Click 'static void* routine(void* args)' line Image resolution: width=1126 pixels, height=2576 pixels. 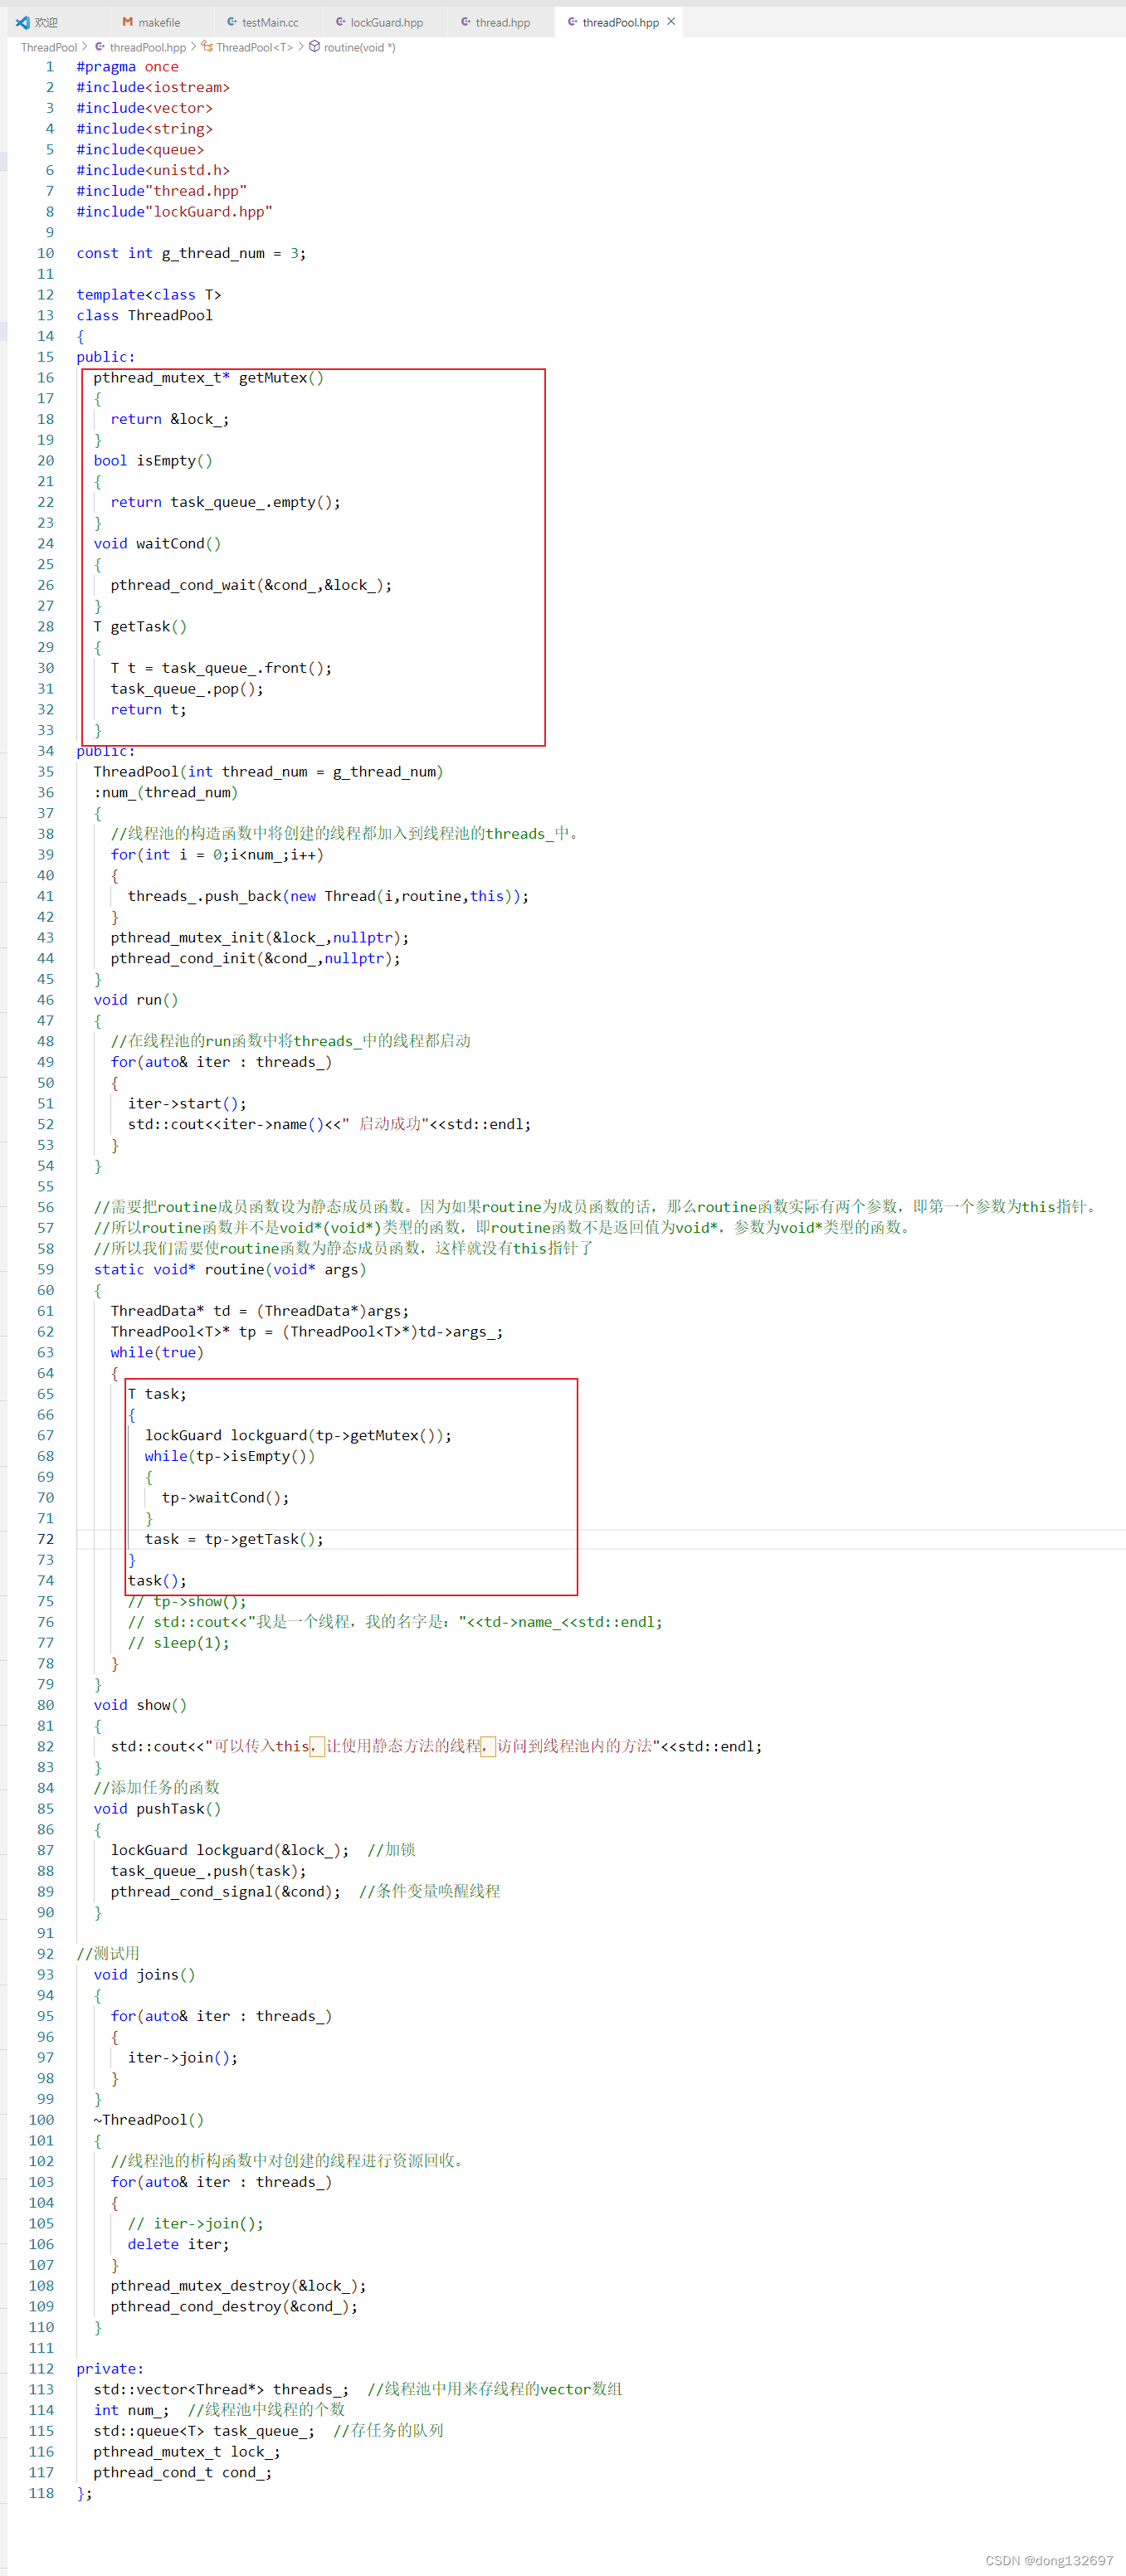click(230, 1270)
